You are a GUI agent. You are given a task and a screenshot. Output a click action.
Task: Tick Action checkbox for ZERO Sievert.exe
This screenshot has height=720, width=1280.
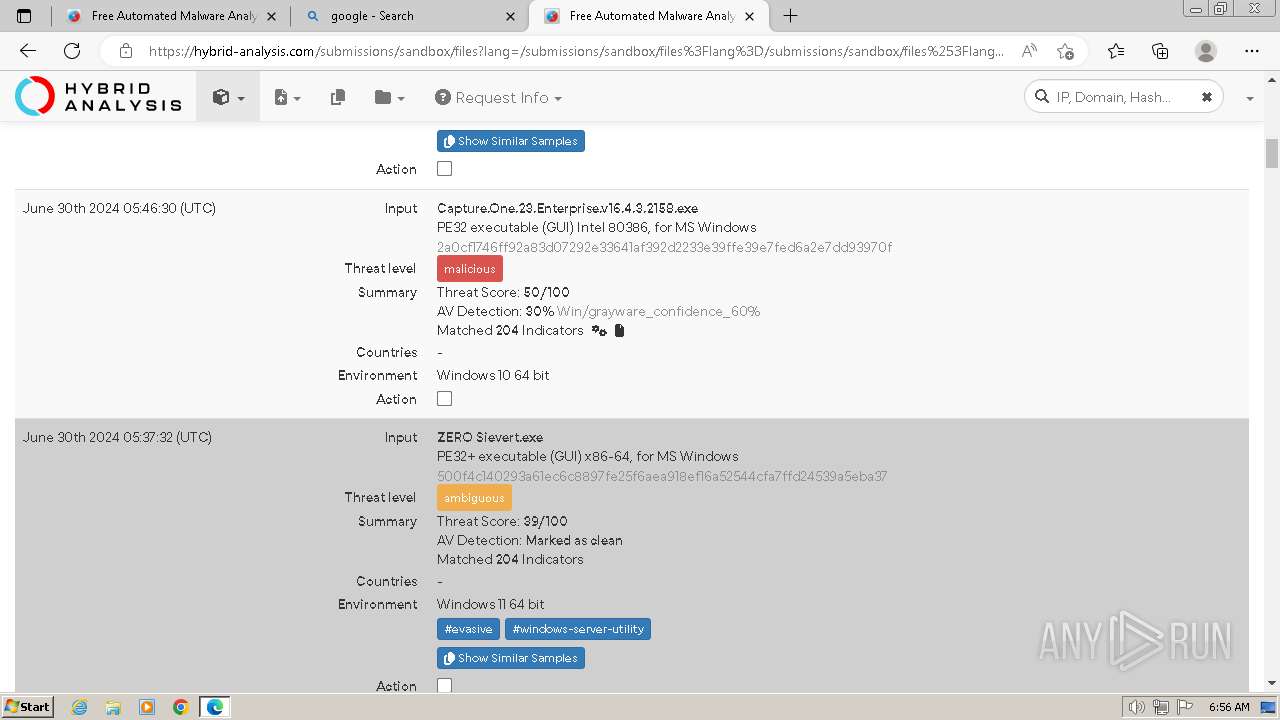[445, 685]
